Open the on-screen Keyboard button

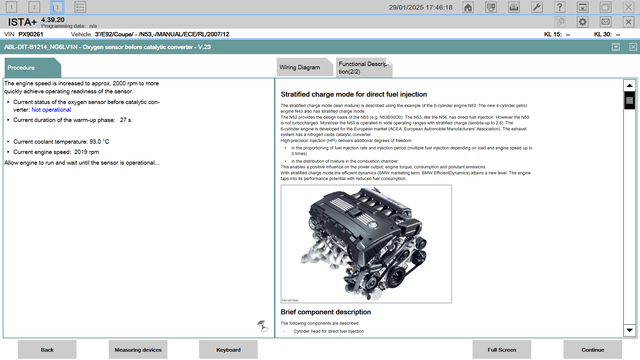coord(228,350)
